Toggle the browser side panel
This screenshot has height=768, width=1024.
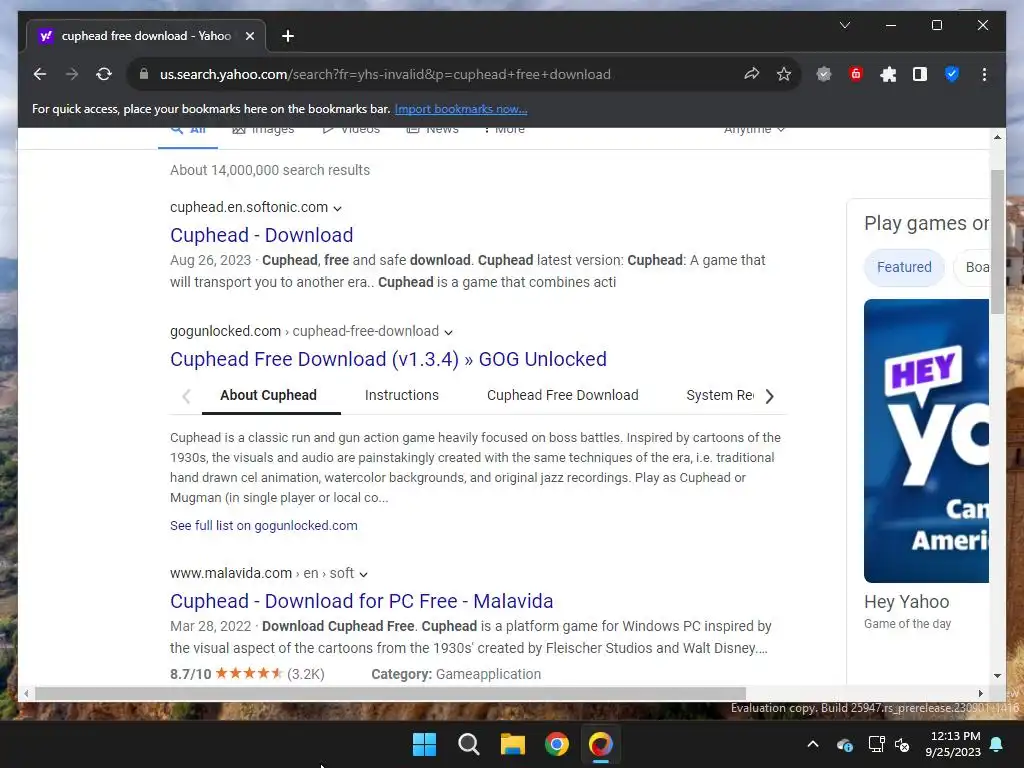click(x=920, y=74)
